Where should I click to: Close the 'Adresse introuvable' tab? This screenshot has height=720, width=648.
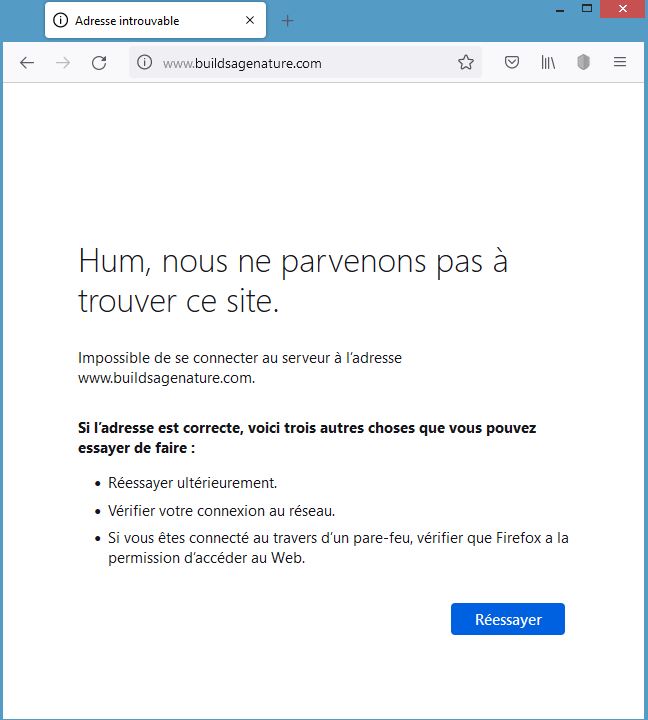(250, 20)
